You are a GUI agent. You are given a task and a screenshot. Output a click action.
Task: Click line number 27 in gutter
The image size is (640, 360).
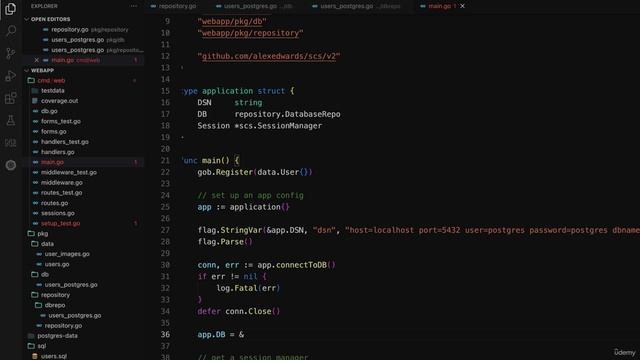165,230
